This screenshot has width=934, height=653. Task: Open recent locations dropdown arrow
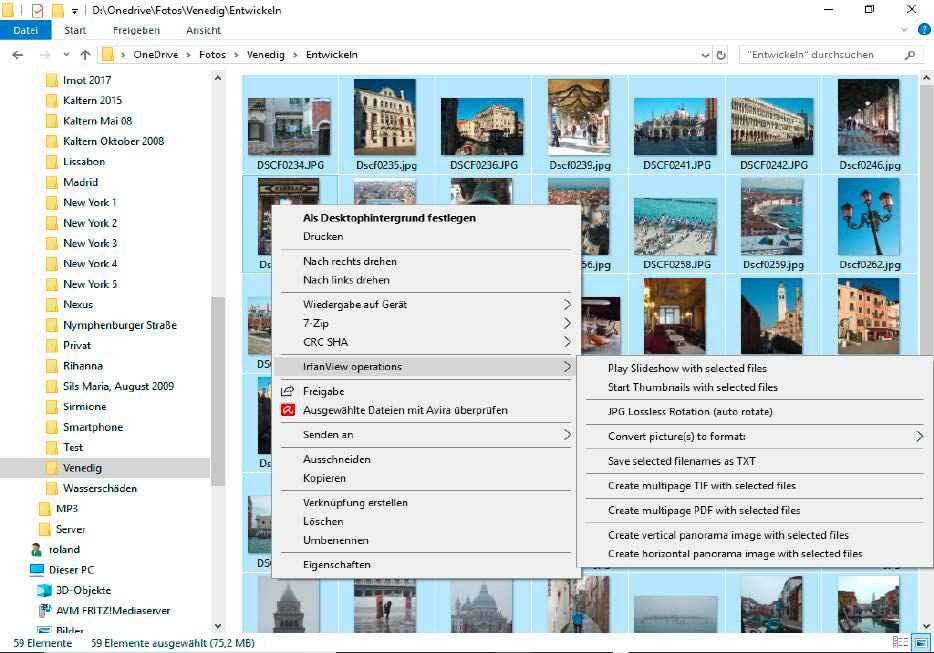[x=66, y=55]
